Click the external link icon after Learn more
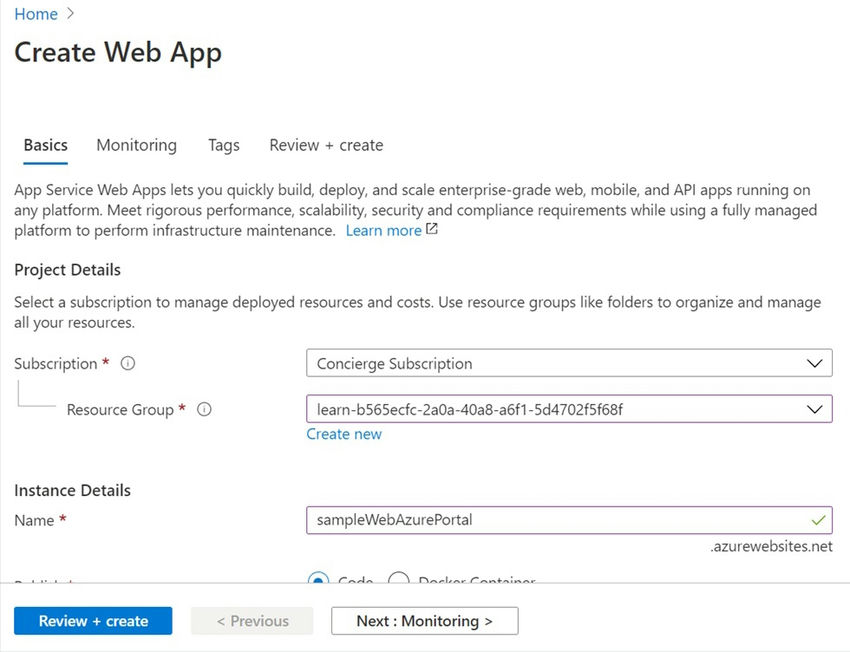The height and width of the screenshot is (652, 850). coord(431,228)
